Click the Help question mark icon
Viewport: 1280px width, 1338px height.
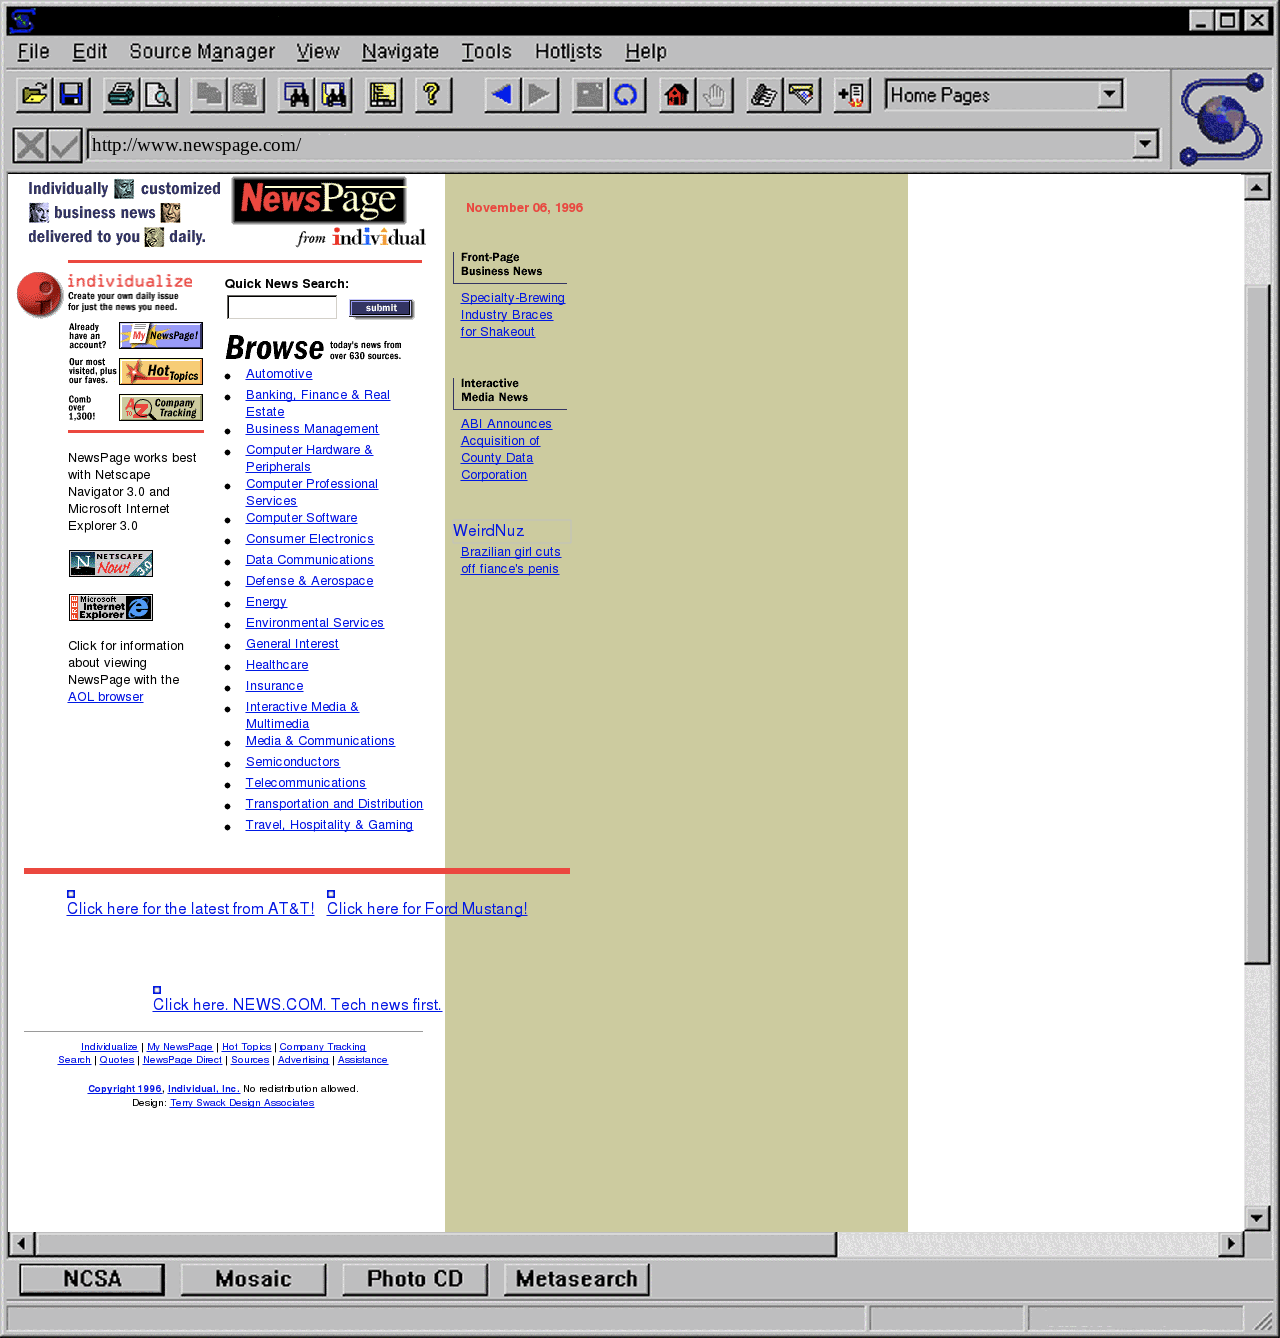432,95
